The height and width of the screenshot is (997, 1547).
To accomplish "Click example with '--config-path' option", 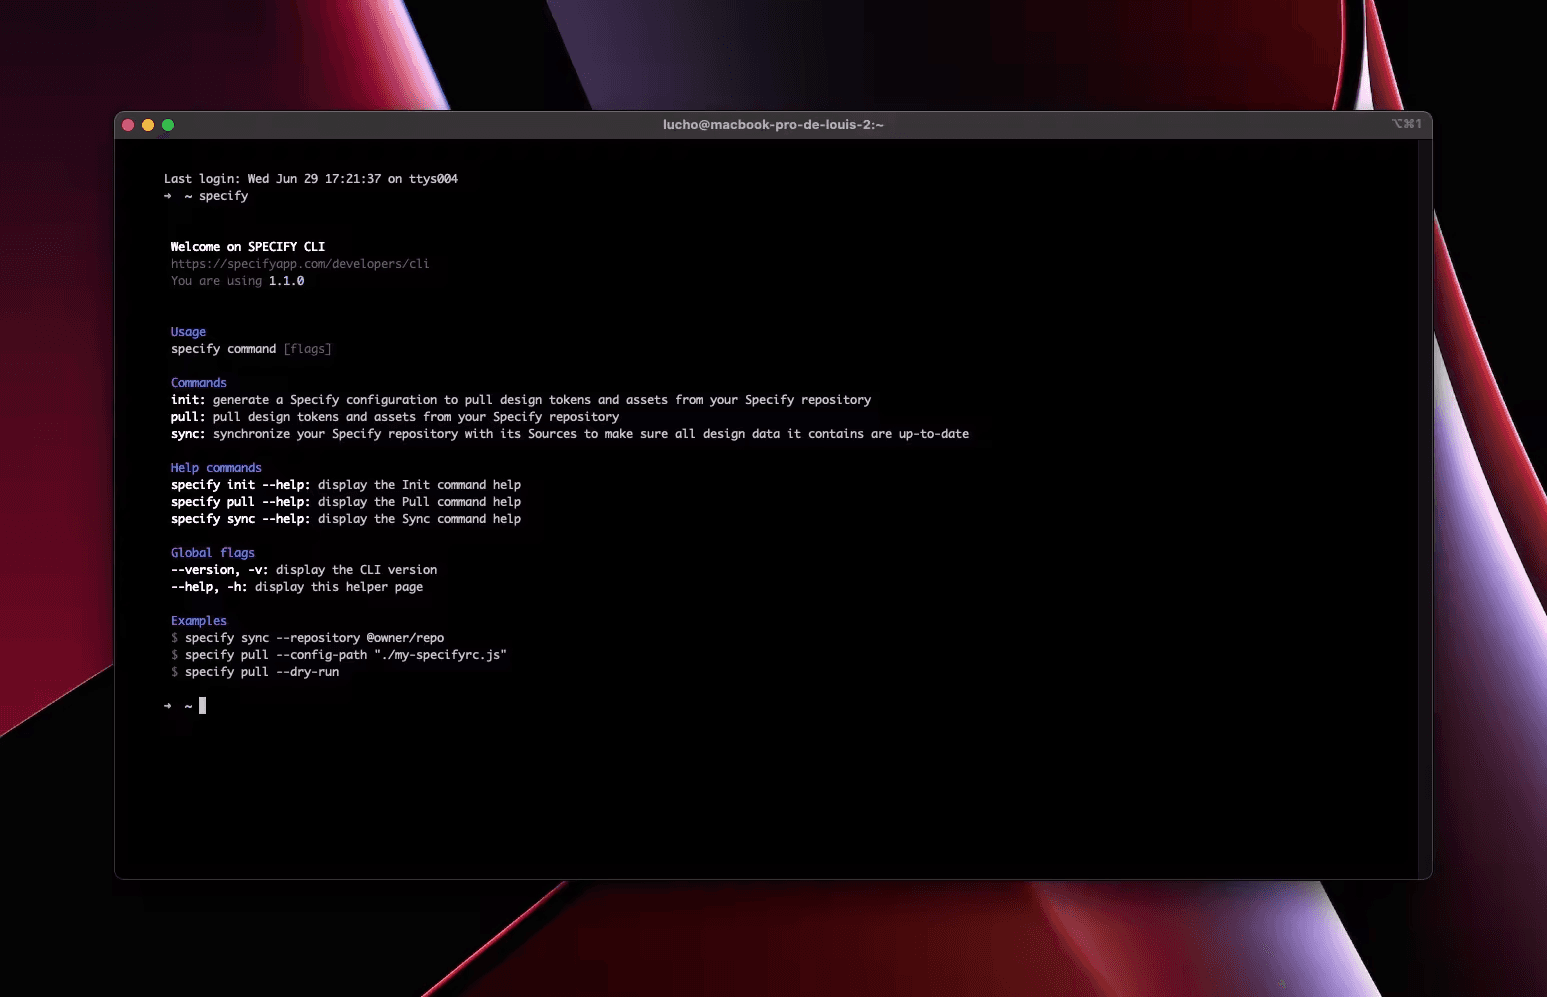I will pos(346,655).
